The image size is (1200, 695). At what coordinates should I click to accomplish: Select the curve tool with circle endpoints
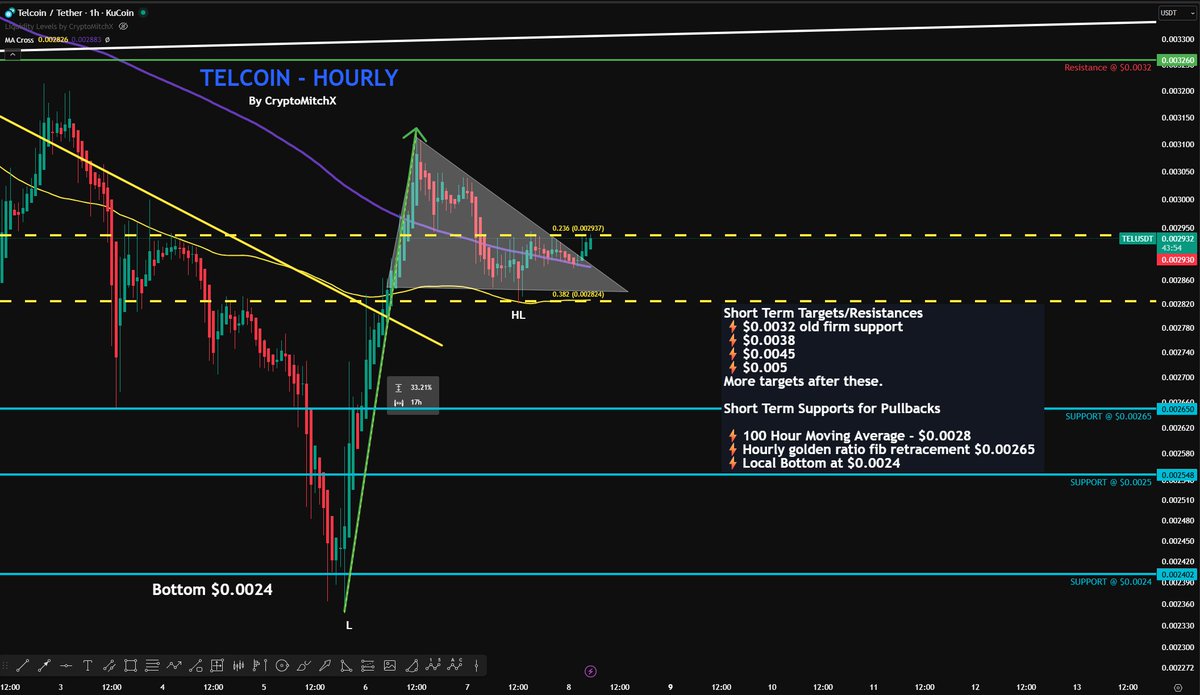click(196, 666)
